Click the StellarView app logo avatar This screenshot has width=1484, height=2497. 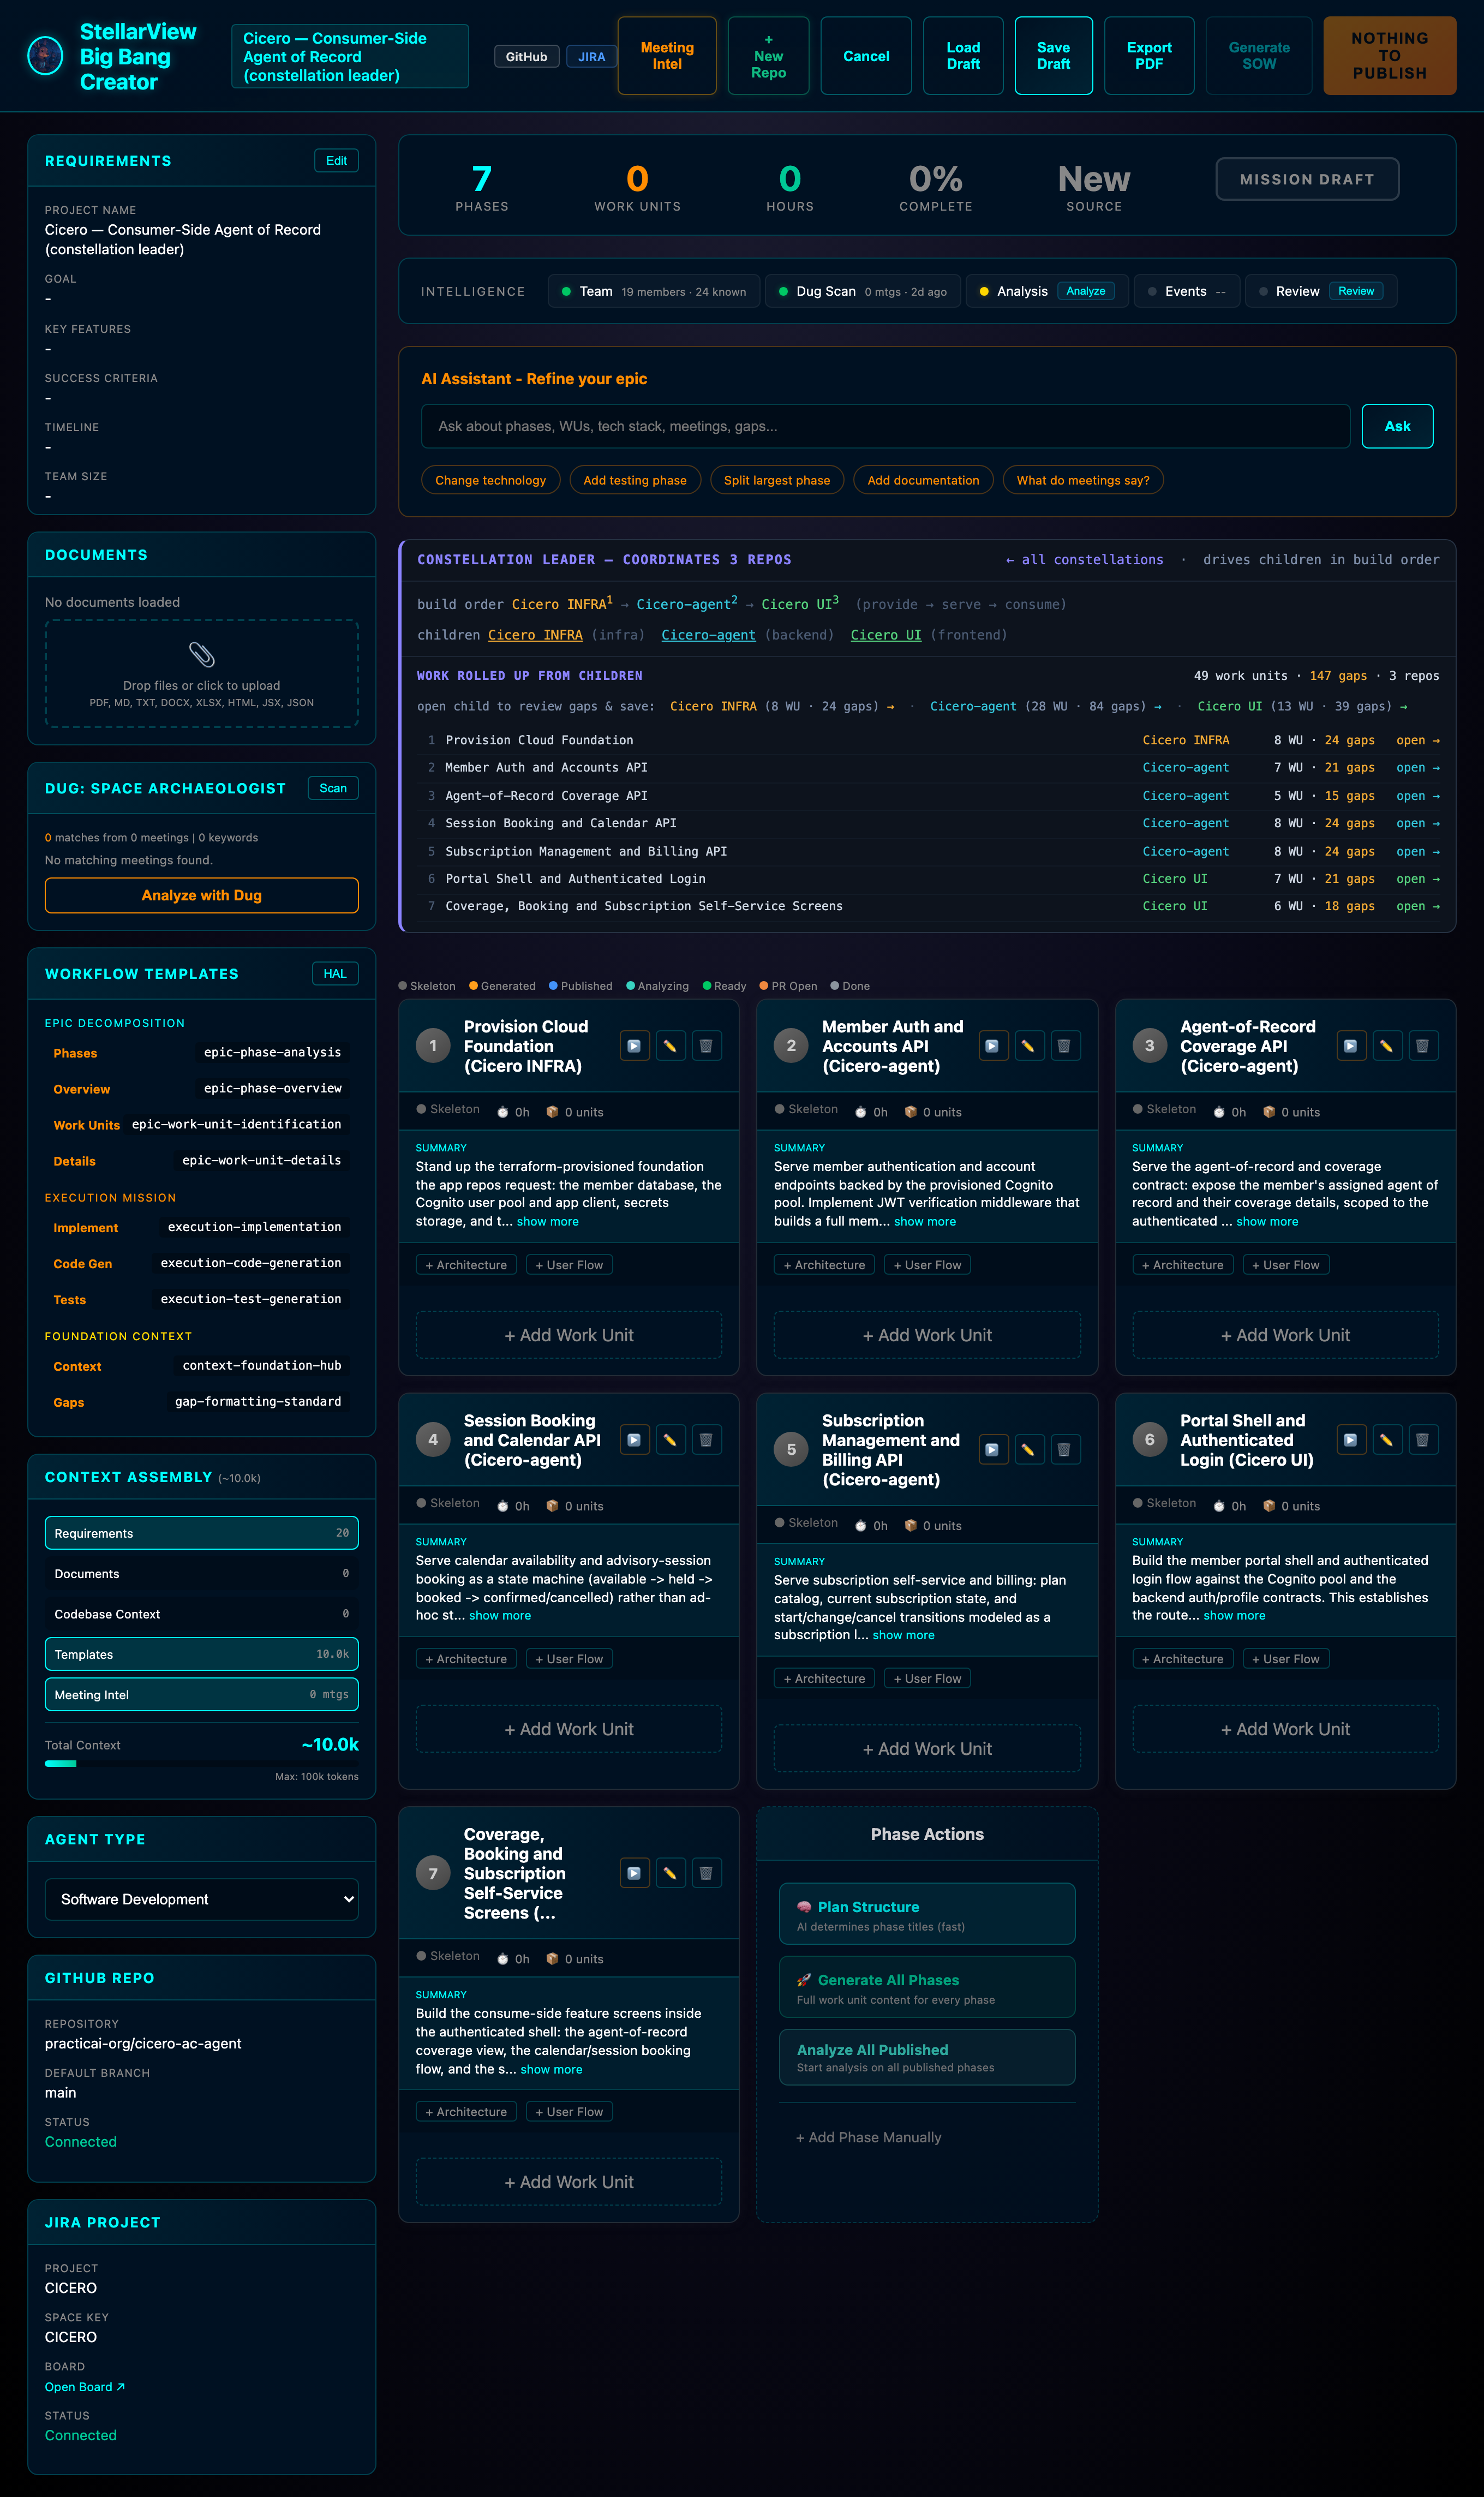45,56
